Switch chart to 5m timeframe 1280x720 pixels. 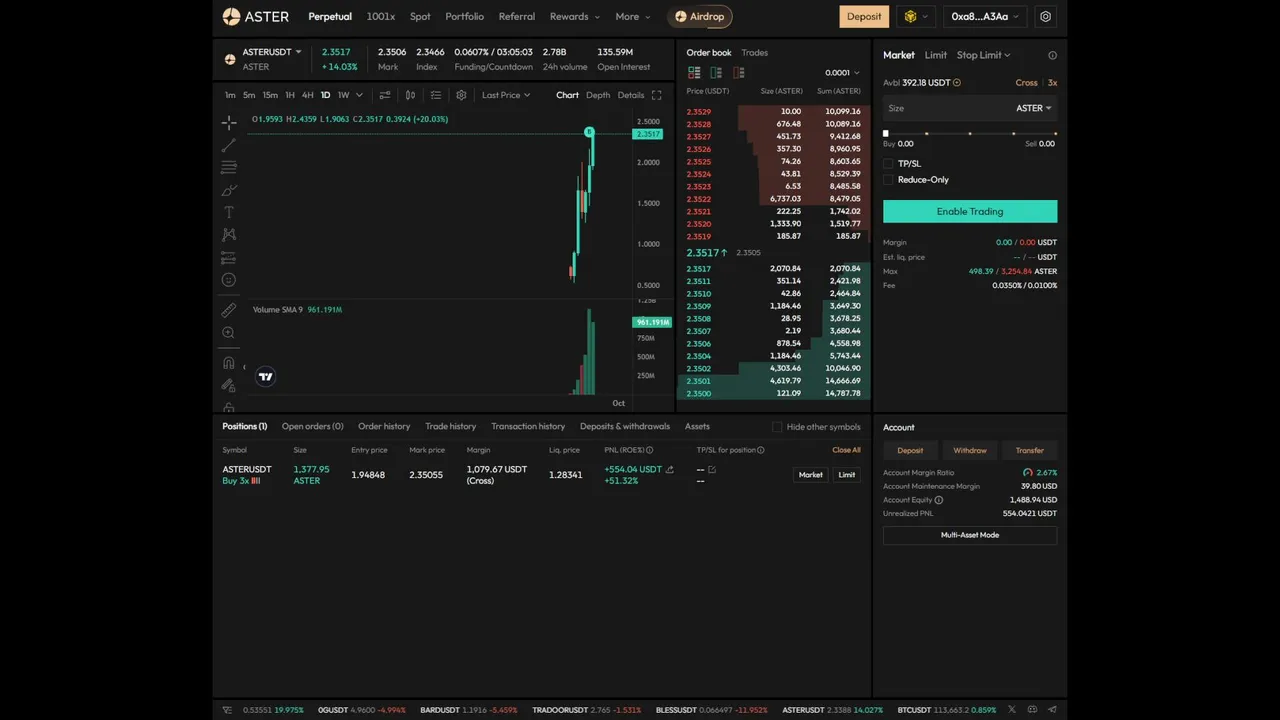click(x=249, y=95)
